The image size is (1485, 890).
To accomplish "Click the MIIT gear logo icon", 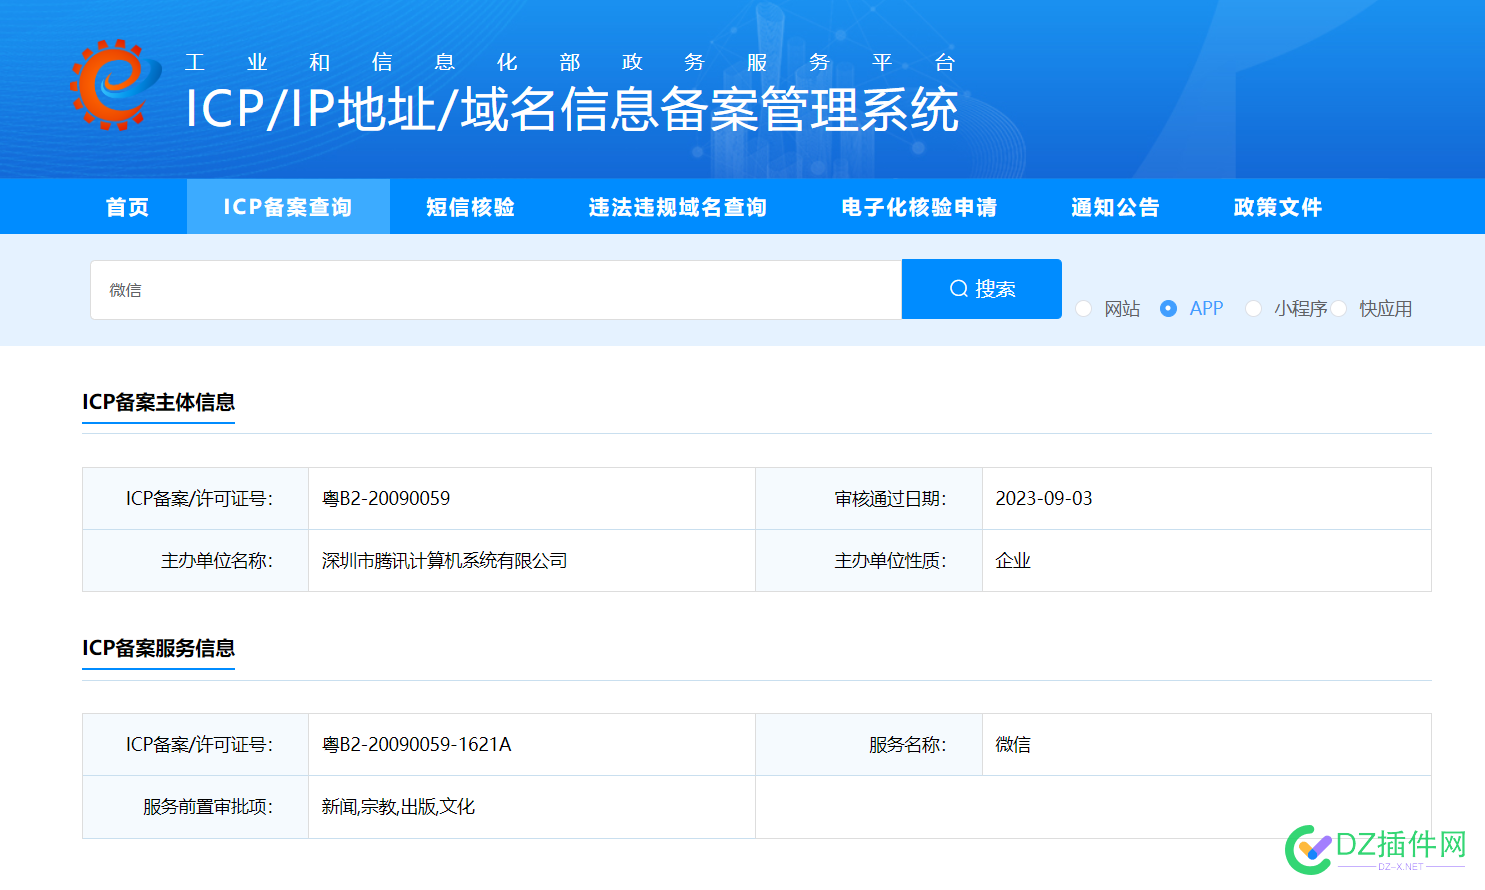I will pos(115,85).
